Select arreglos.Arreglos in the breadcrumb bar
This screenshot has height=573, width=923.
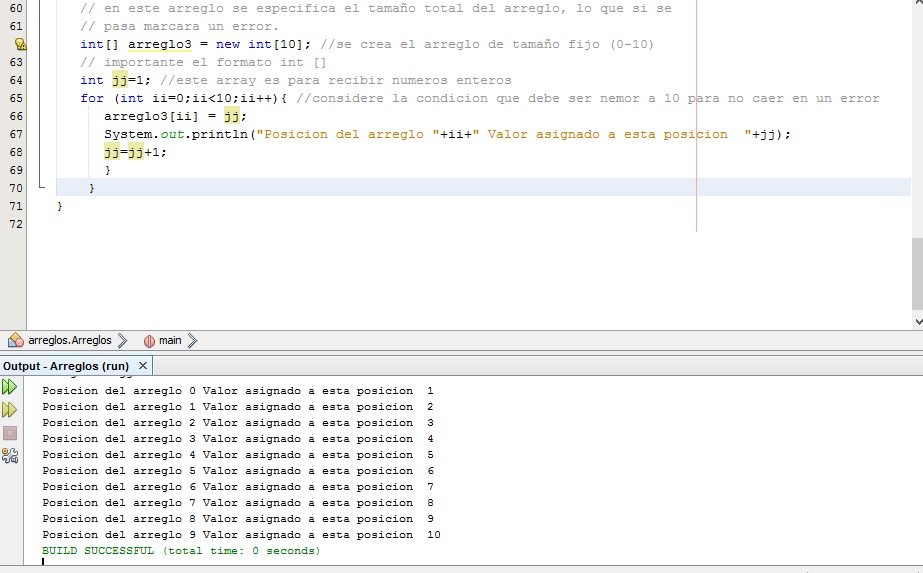click(69, 341)
